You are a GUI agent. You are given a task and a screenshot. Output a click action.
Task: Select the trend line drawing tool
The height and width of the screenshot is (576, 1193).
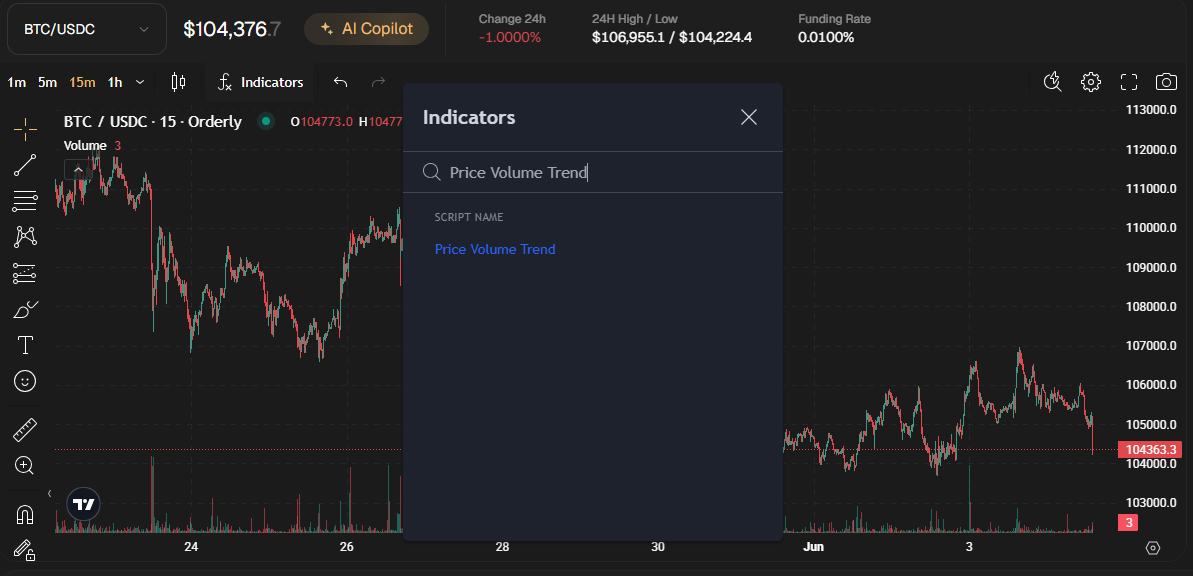tap(25, 165)
